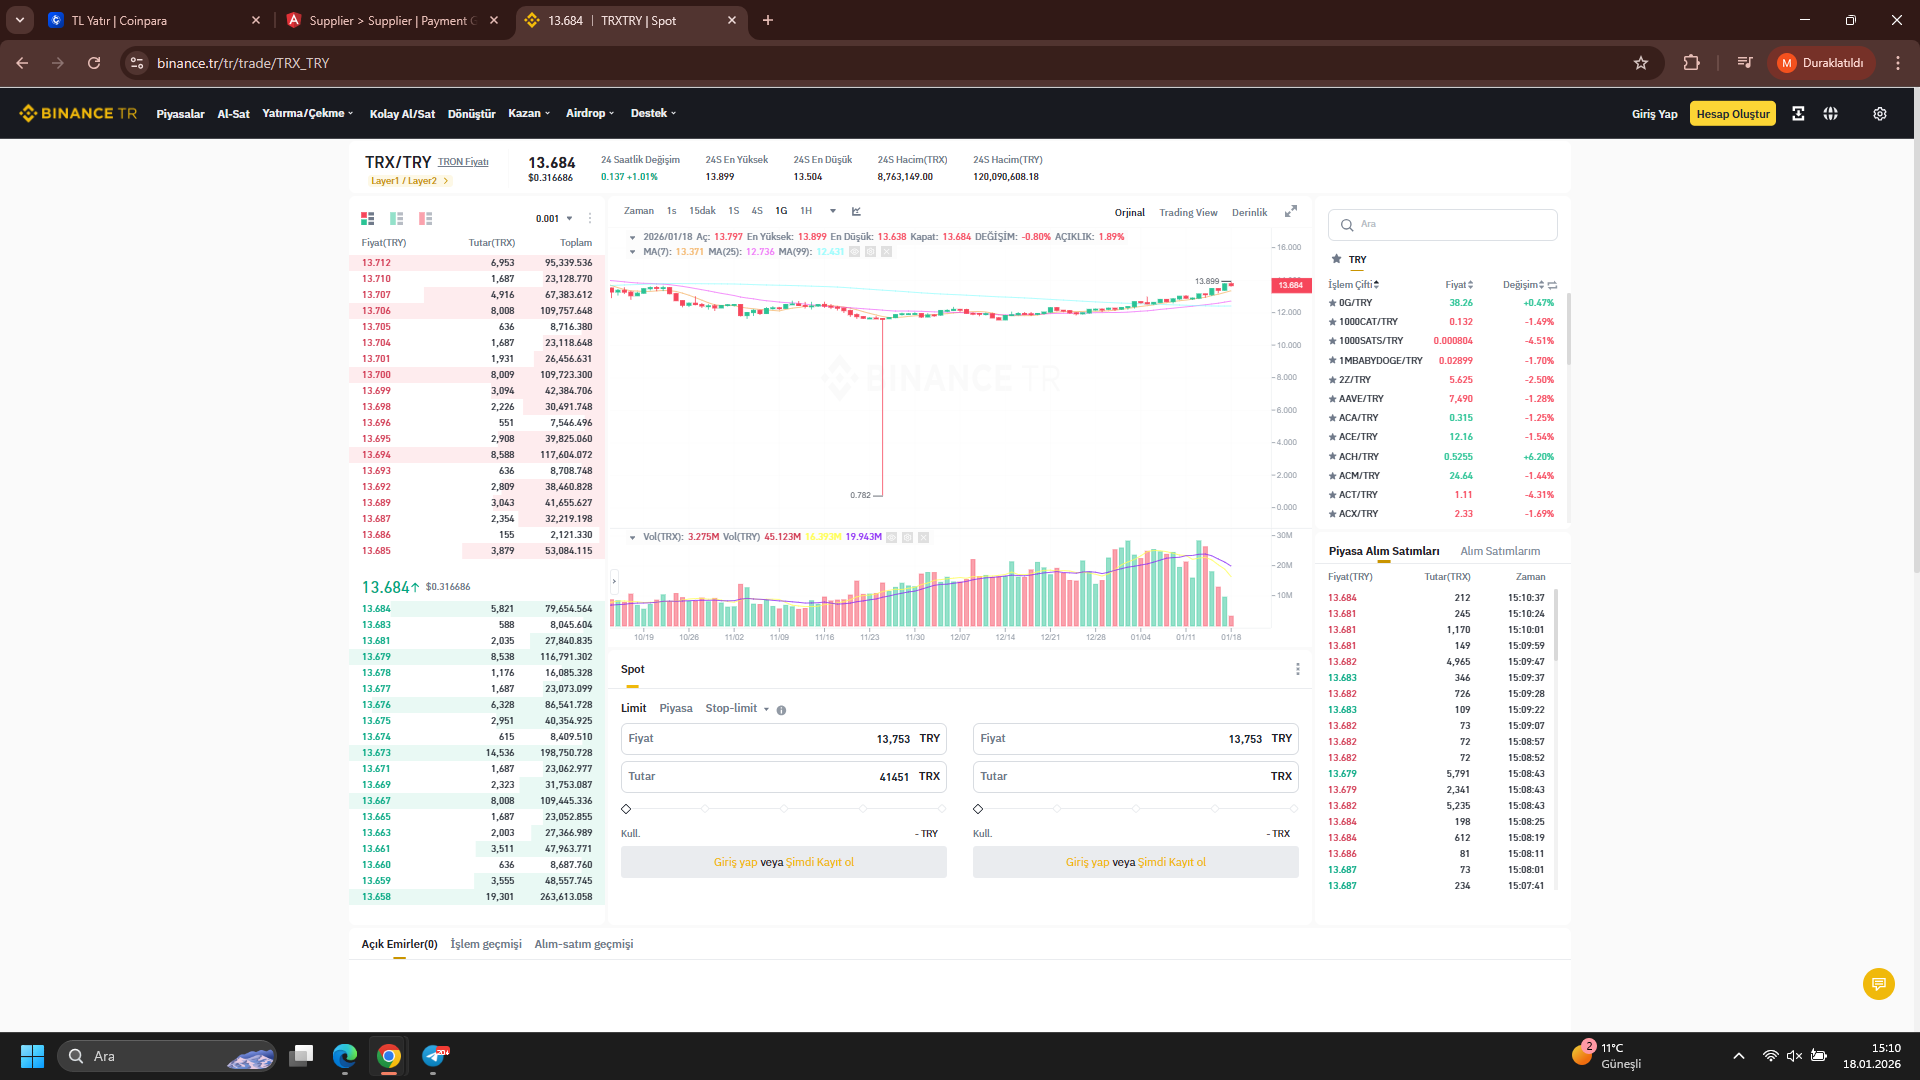Show Stop-limit info tooltip icon

pos(781,710)
